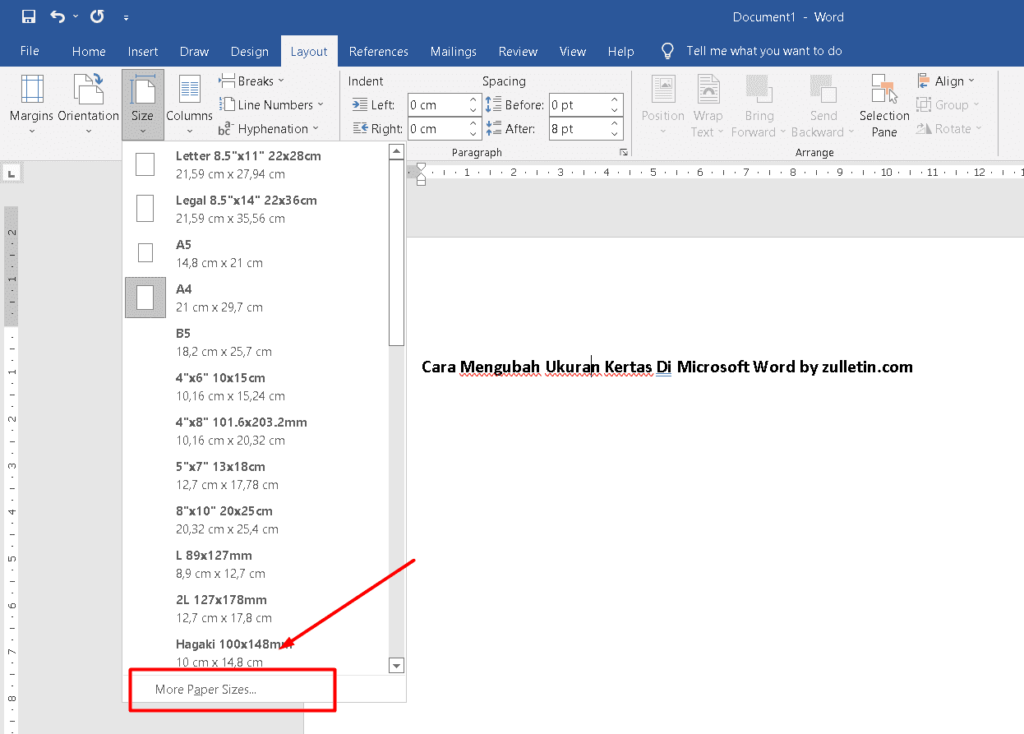Switch to the References tab
Viewport: 1024px width, 734px height.
(x=378, y=51)
